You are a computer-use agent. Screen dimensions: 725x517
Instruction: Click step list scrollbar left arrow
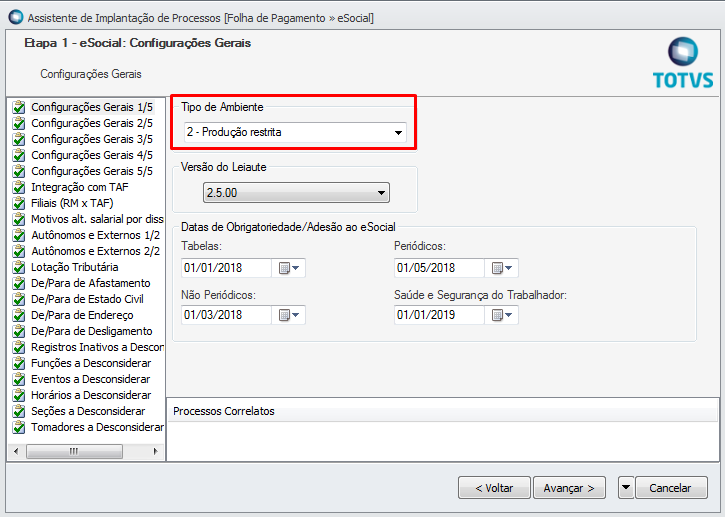[x=16, y=451]
